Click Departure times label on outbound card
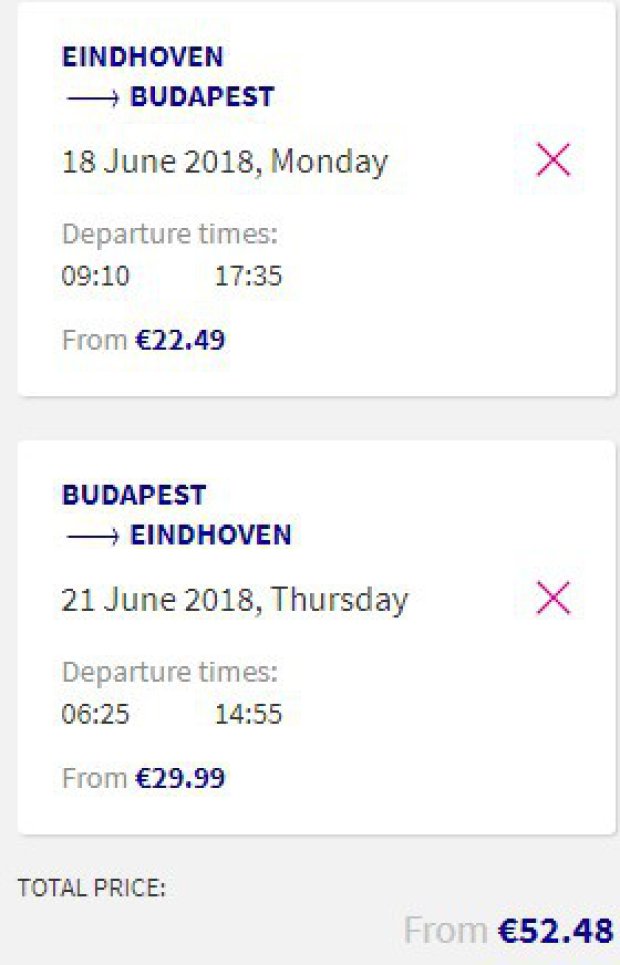The image size is (620, 965). coord(170,234)
